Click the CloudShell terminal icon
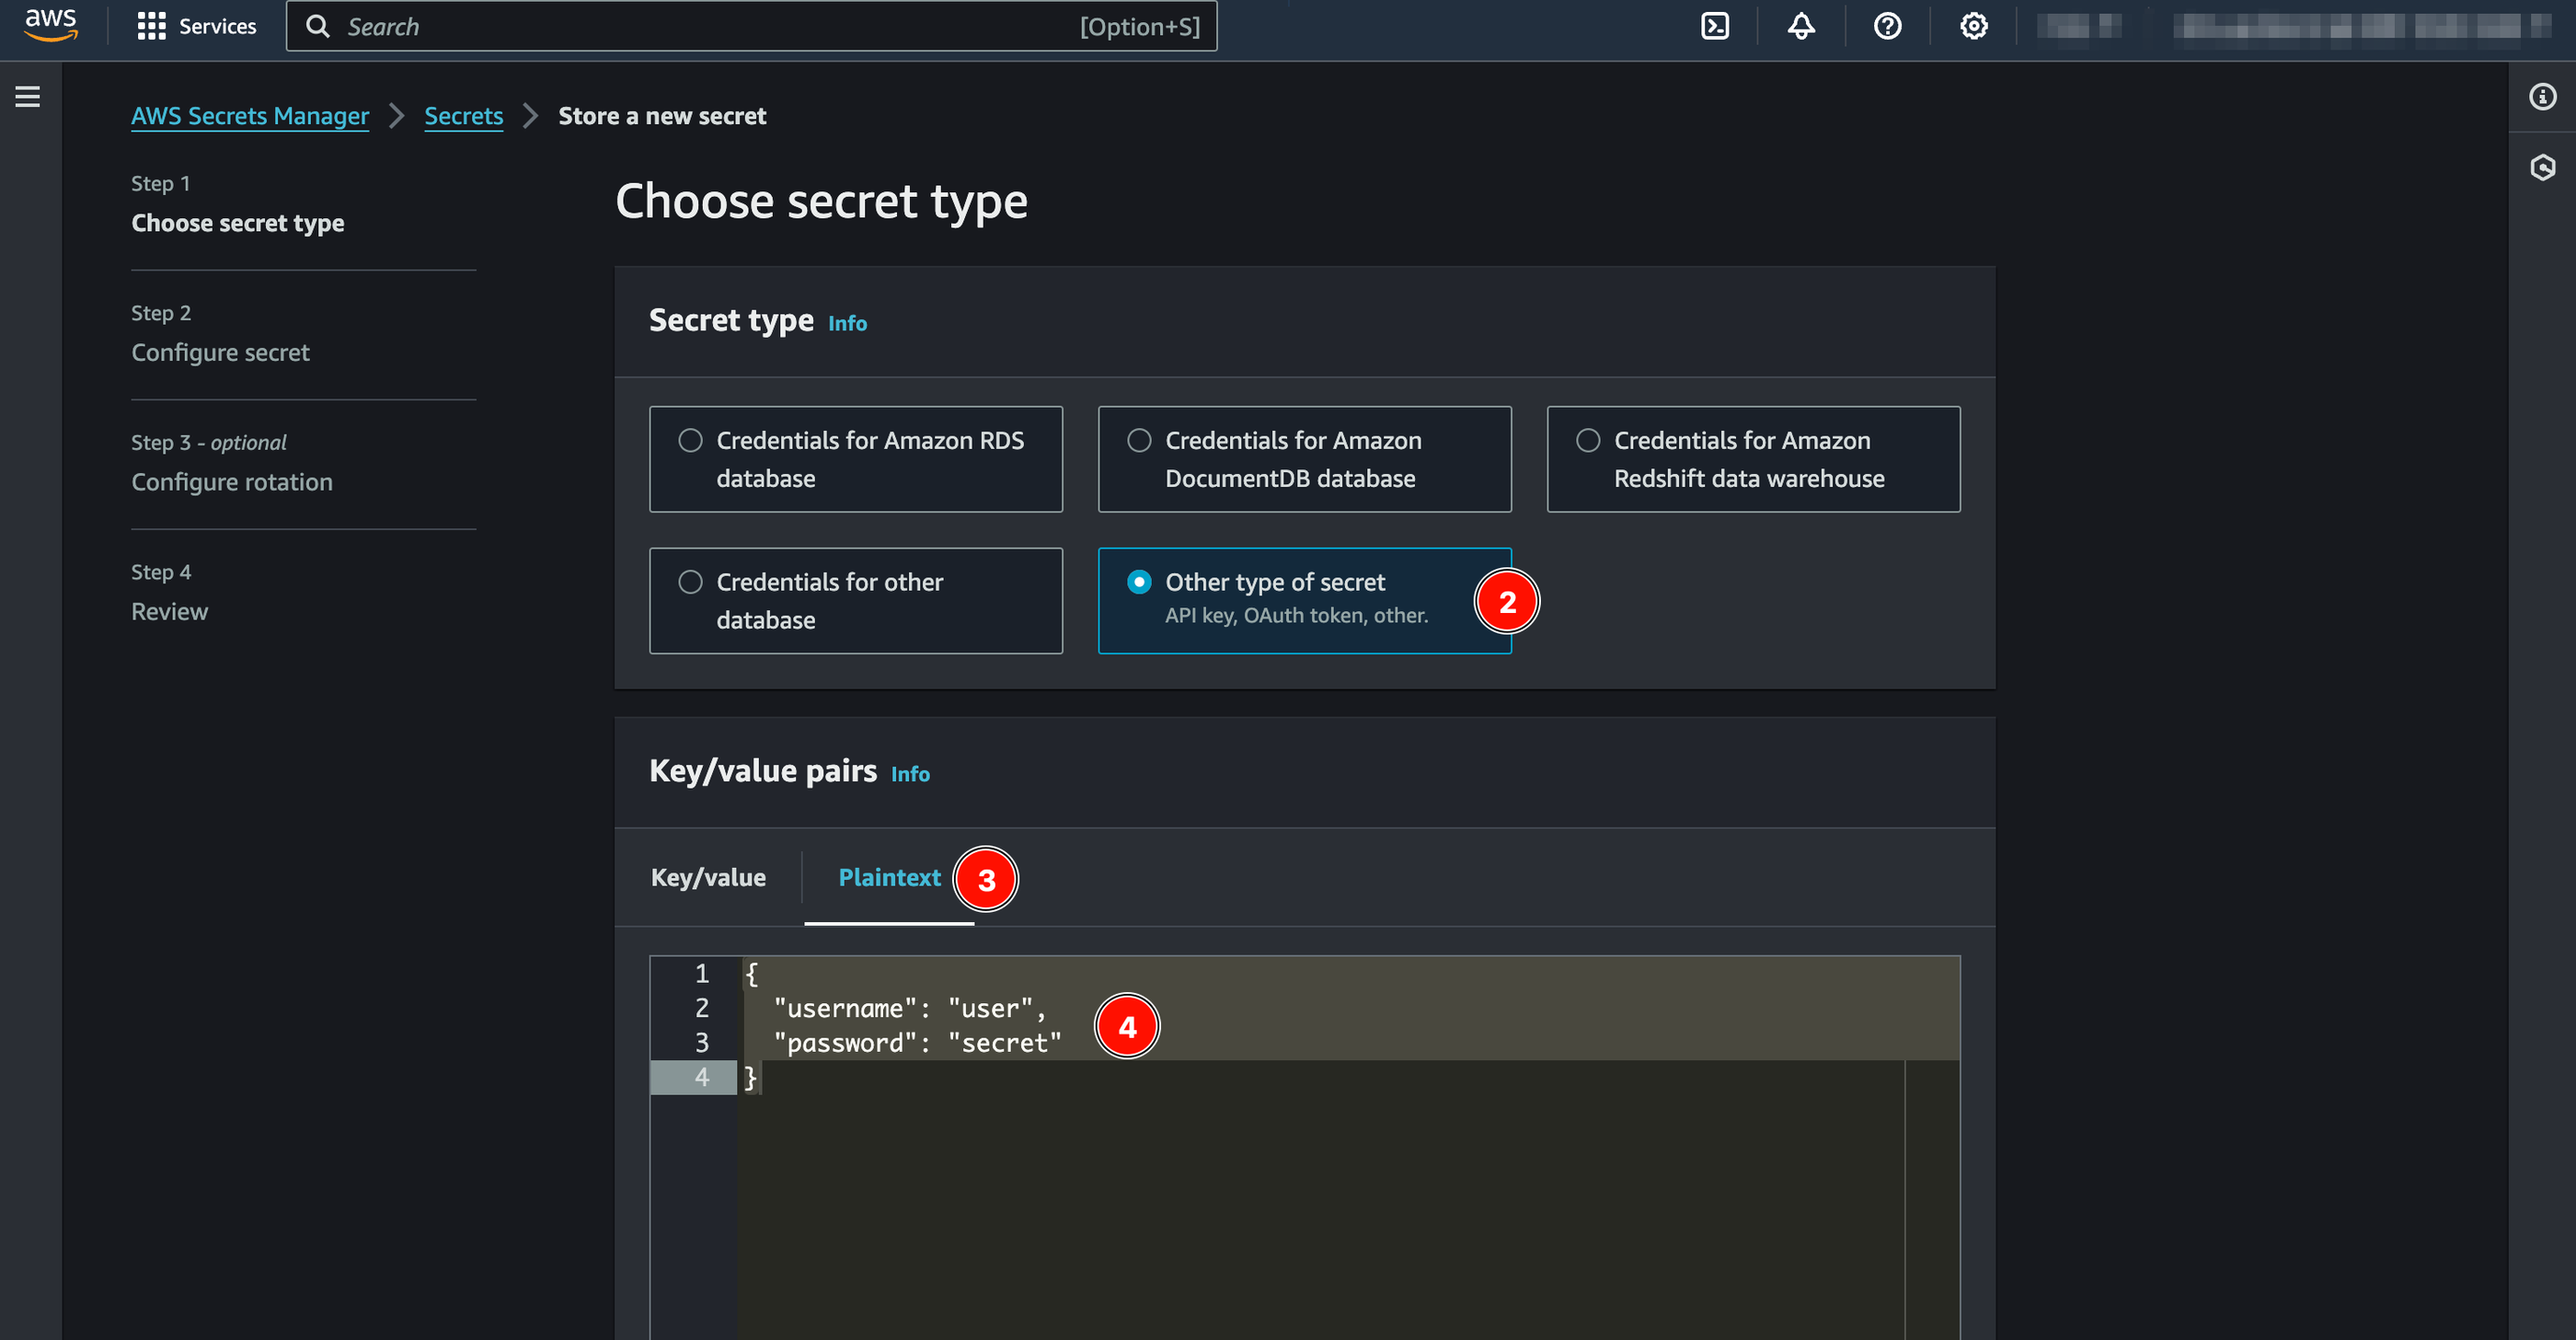The width and height of the screenshot is (2576, 1340). [x=1714, y=26]
